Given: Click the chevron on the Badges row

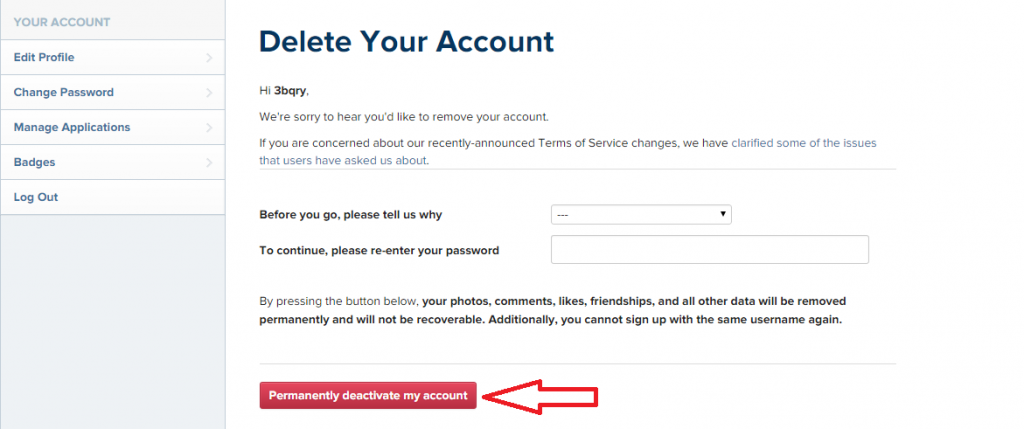Looking at the screenshot, I should (x=209, y=162).
